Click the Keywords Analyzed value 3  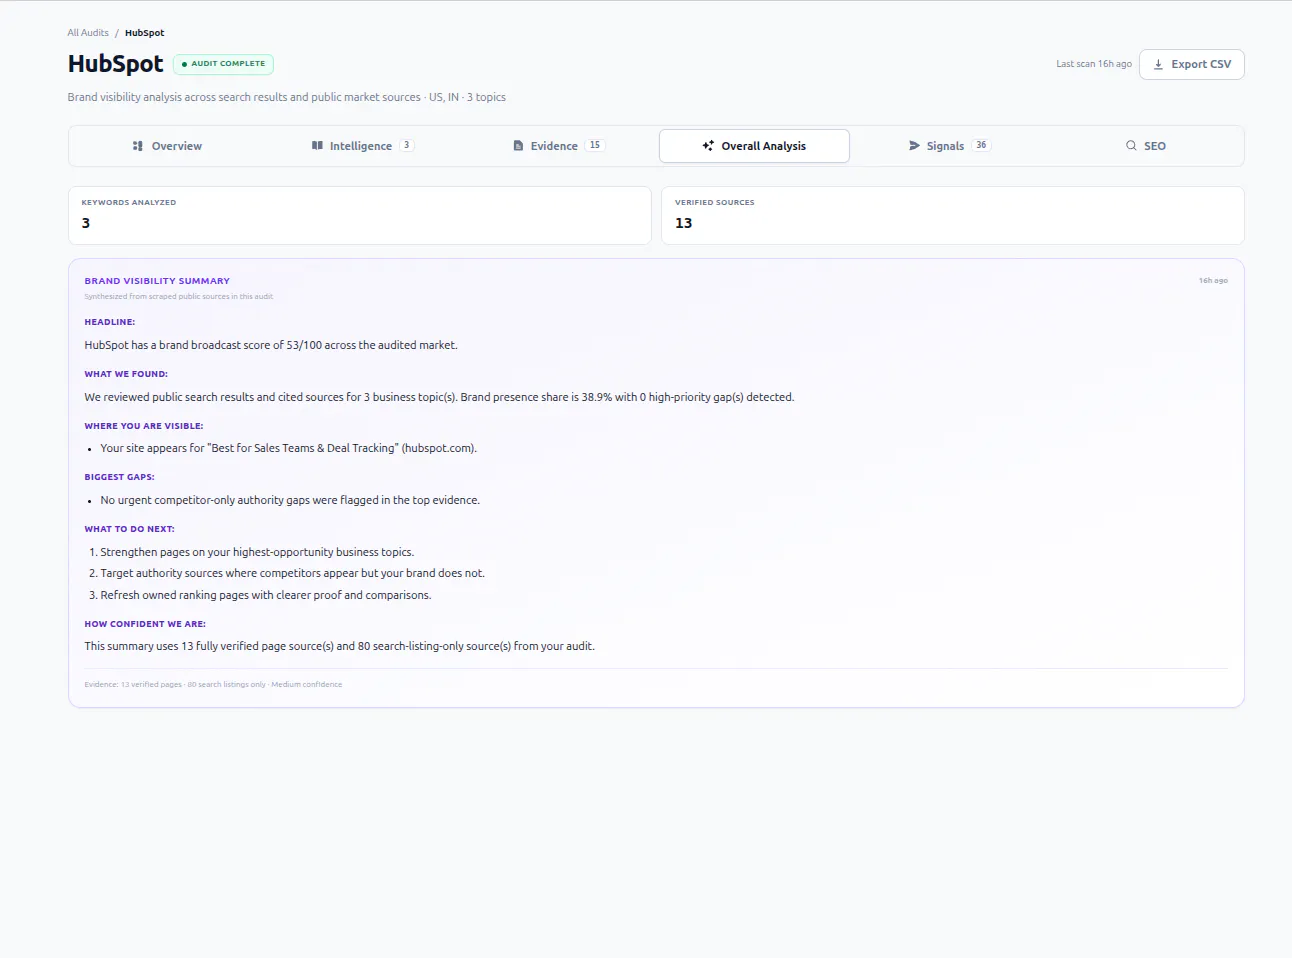point(86,223)
